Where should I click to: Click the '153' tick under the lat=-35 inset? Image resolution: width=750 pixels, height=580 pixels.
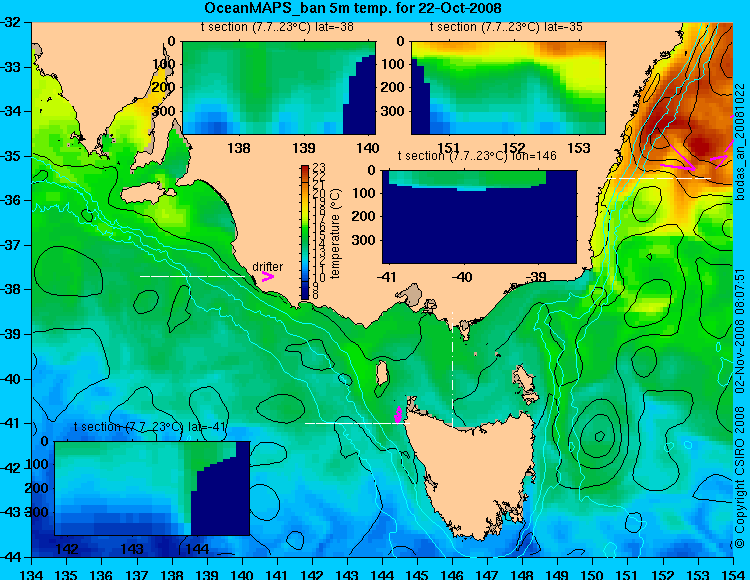[579, 148]
